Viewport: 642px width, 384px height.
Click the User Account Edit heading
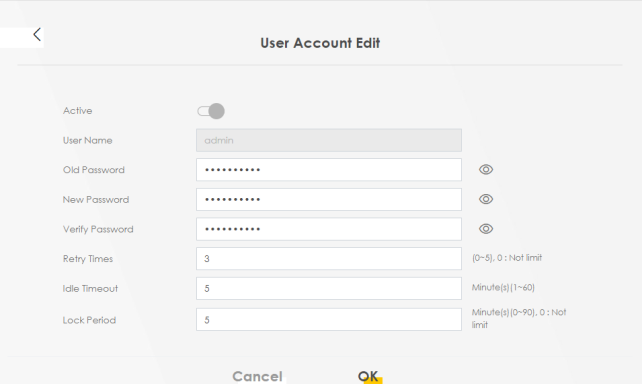pos(320,43)
